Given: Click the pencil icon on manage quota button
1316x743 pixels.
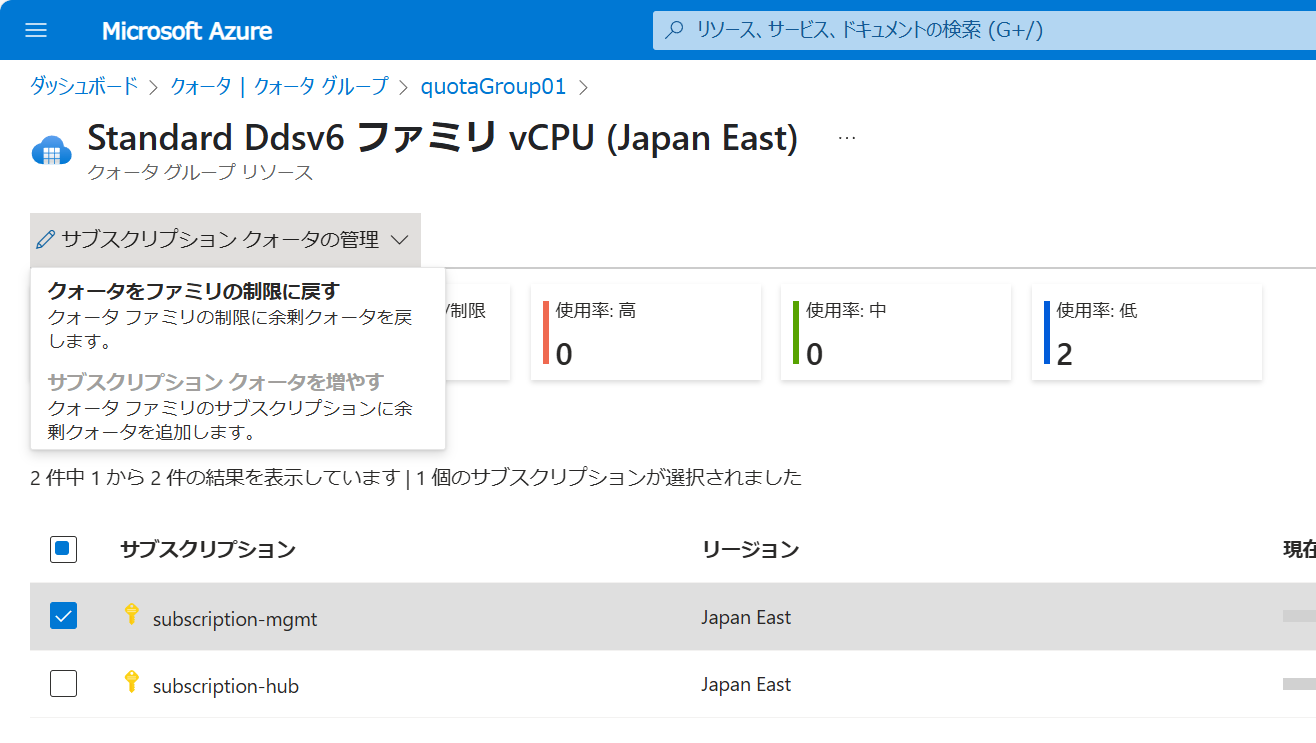Looking at the screenshot, I should click(x=45, y=240).
